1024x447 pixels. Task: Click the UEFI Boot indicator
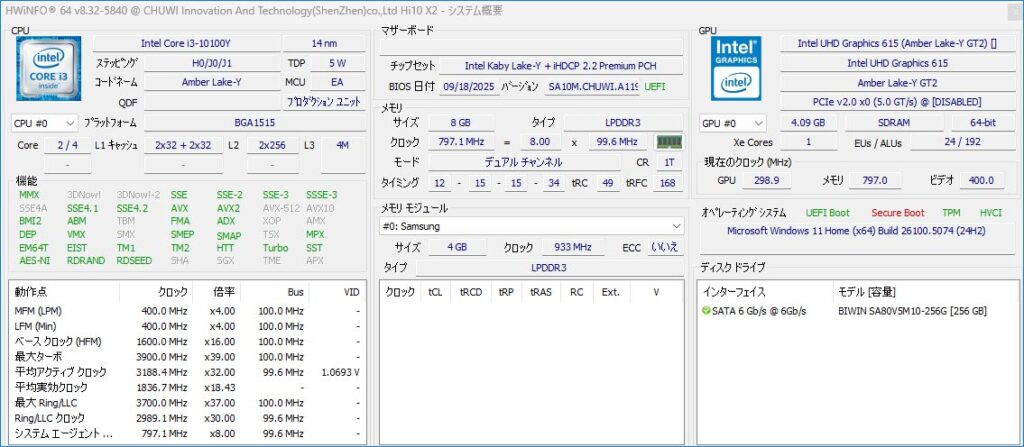point(826,212)
